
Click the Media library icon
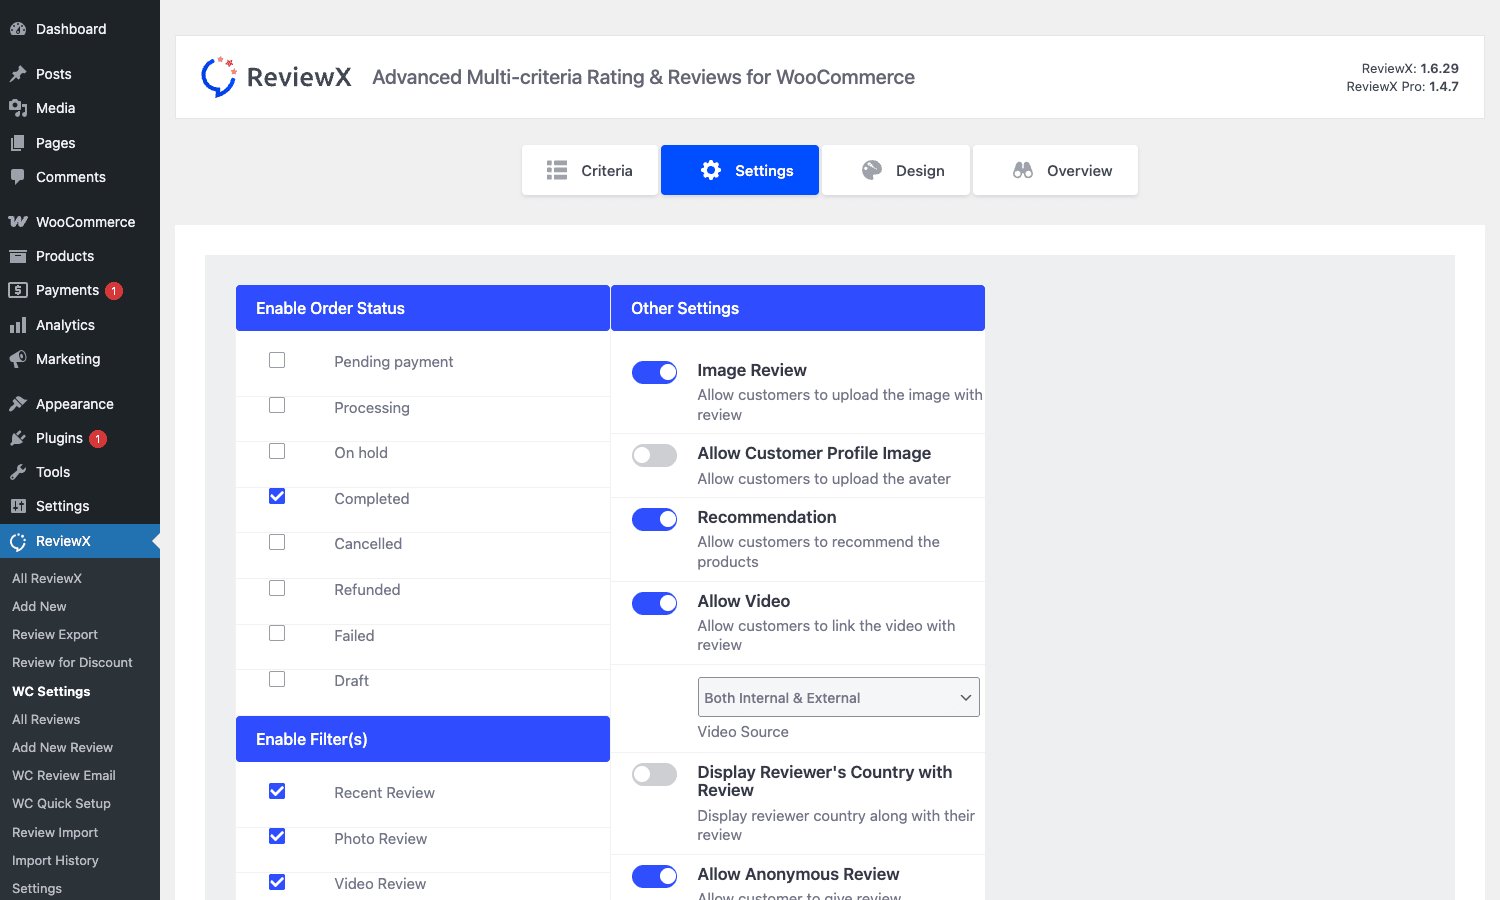tap(18, 108)
